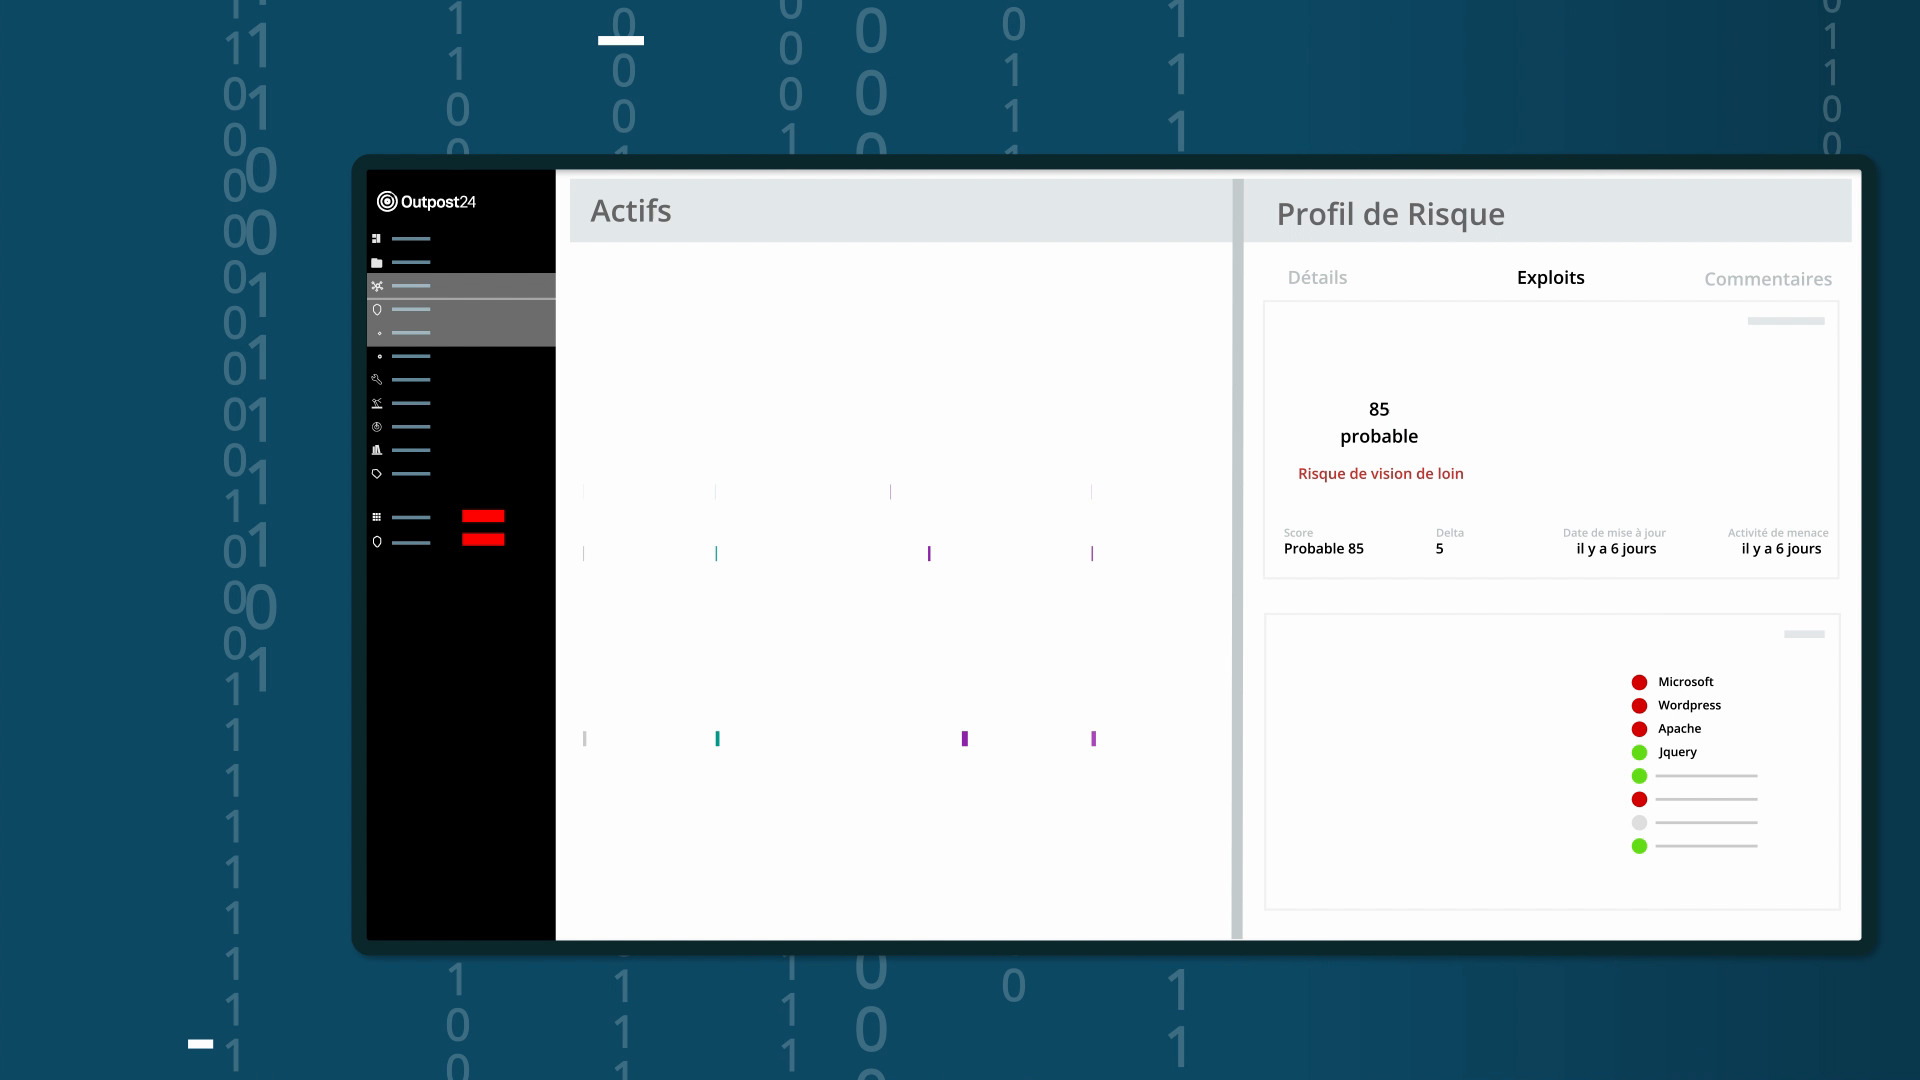The image size is (1920, 1080).
Task: Switch to the Détails tab
Action: tap(1317, 278)
